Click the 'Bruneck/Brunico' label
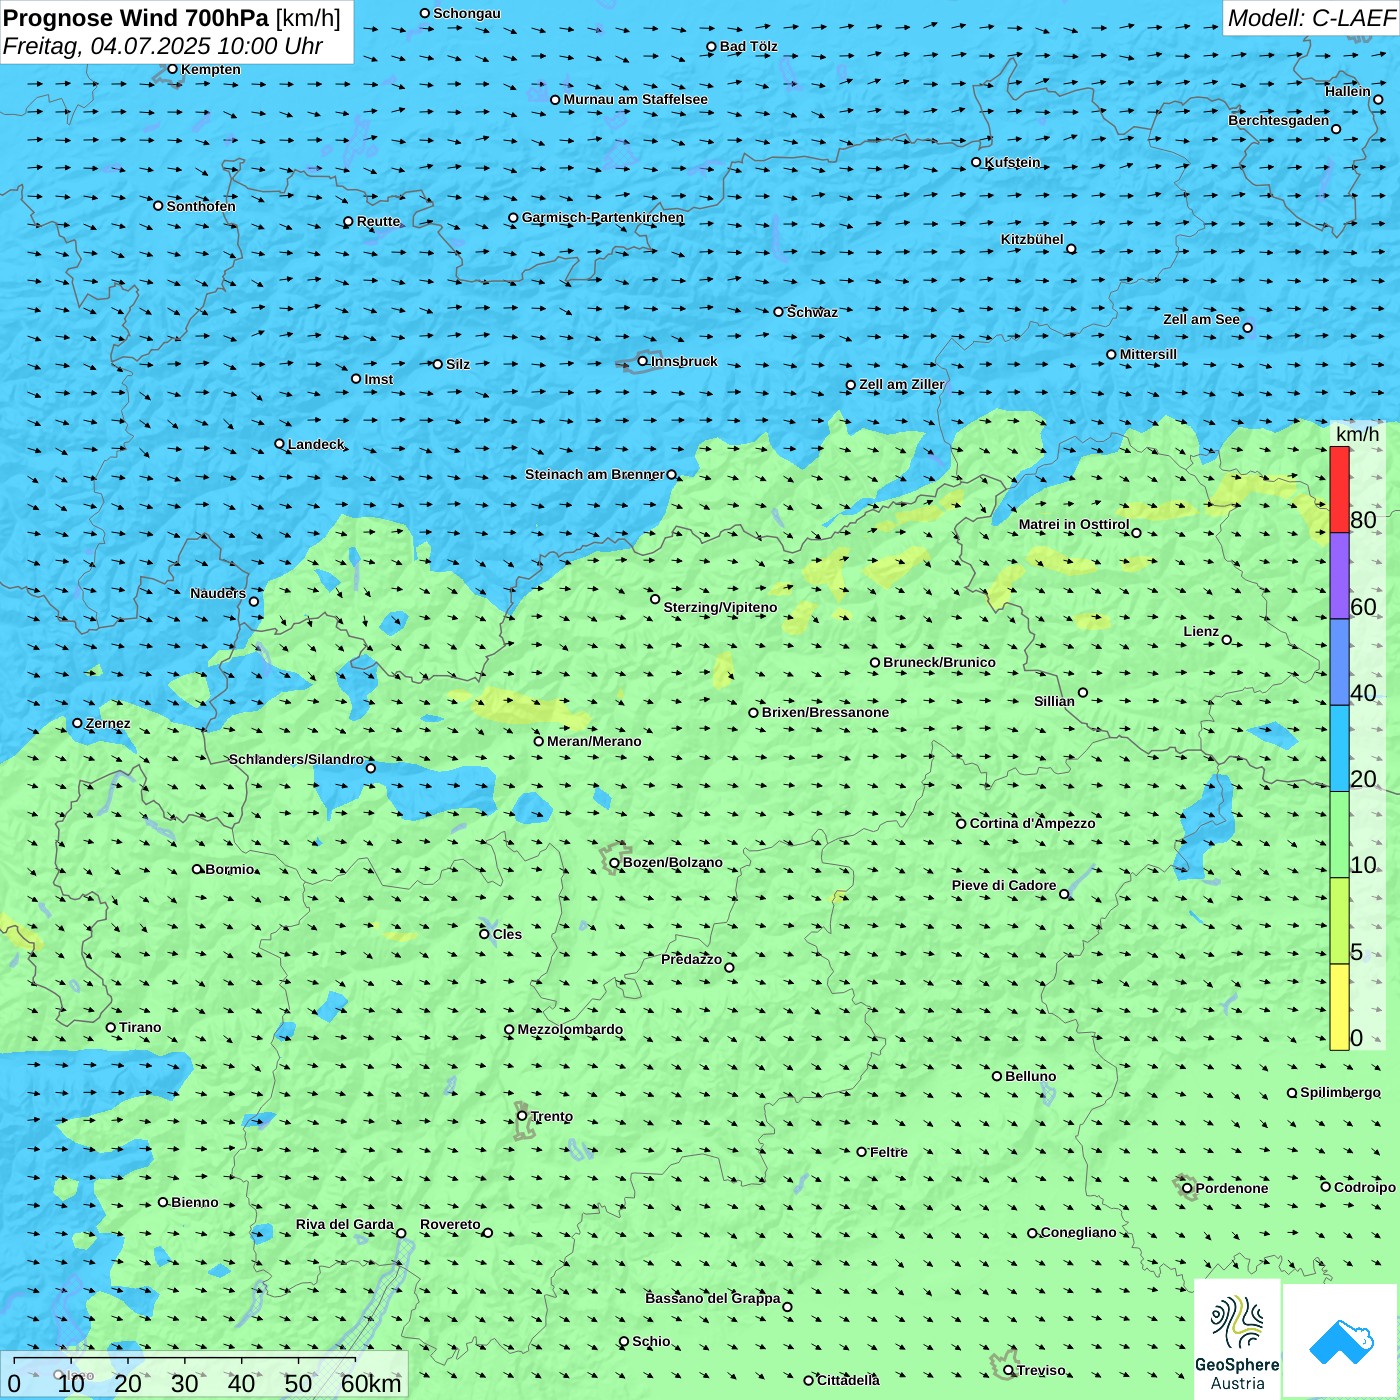This screenshot has width=1400, height=1400. click(939, 662)
